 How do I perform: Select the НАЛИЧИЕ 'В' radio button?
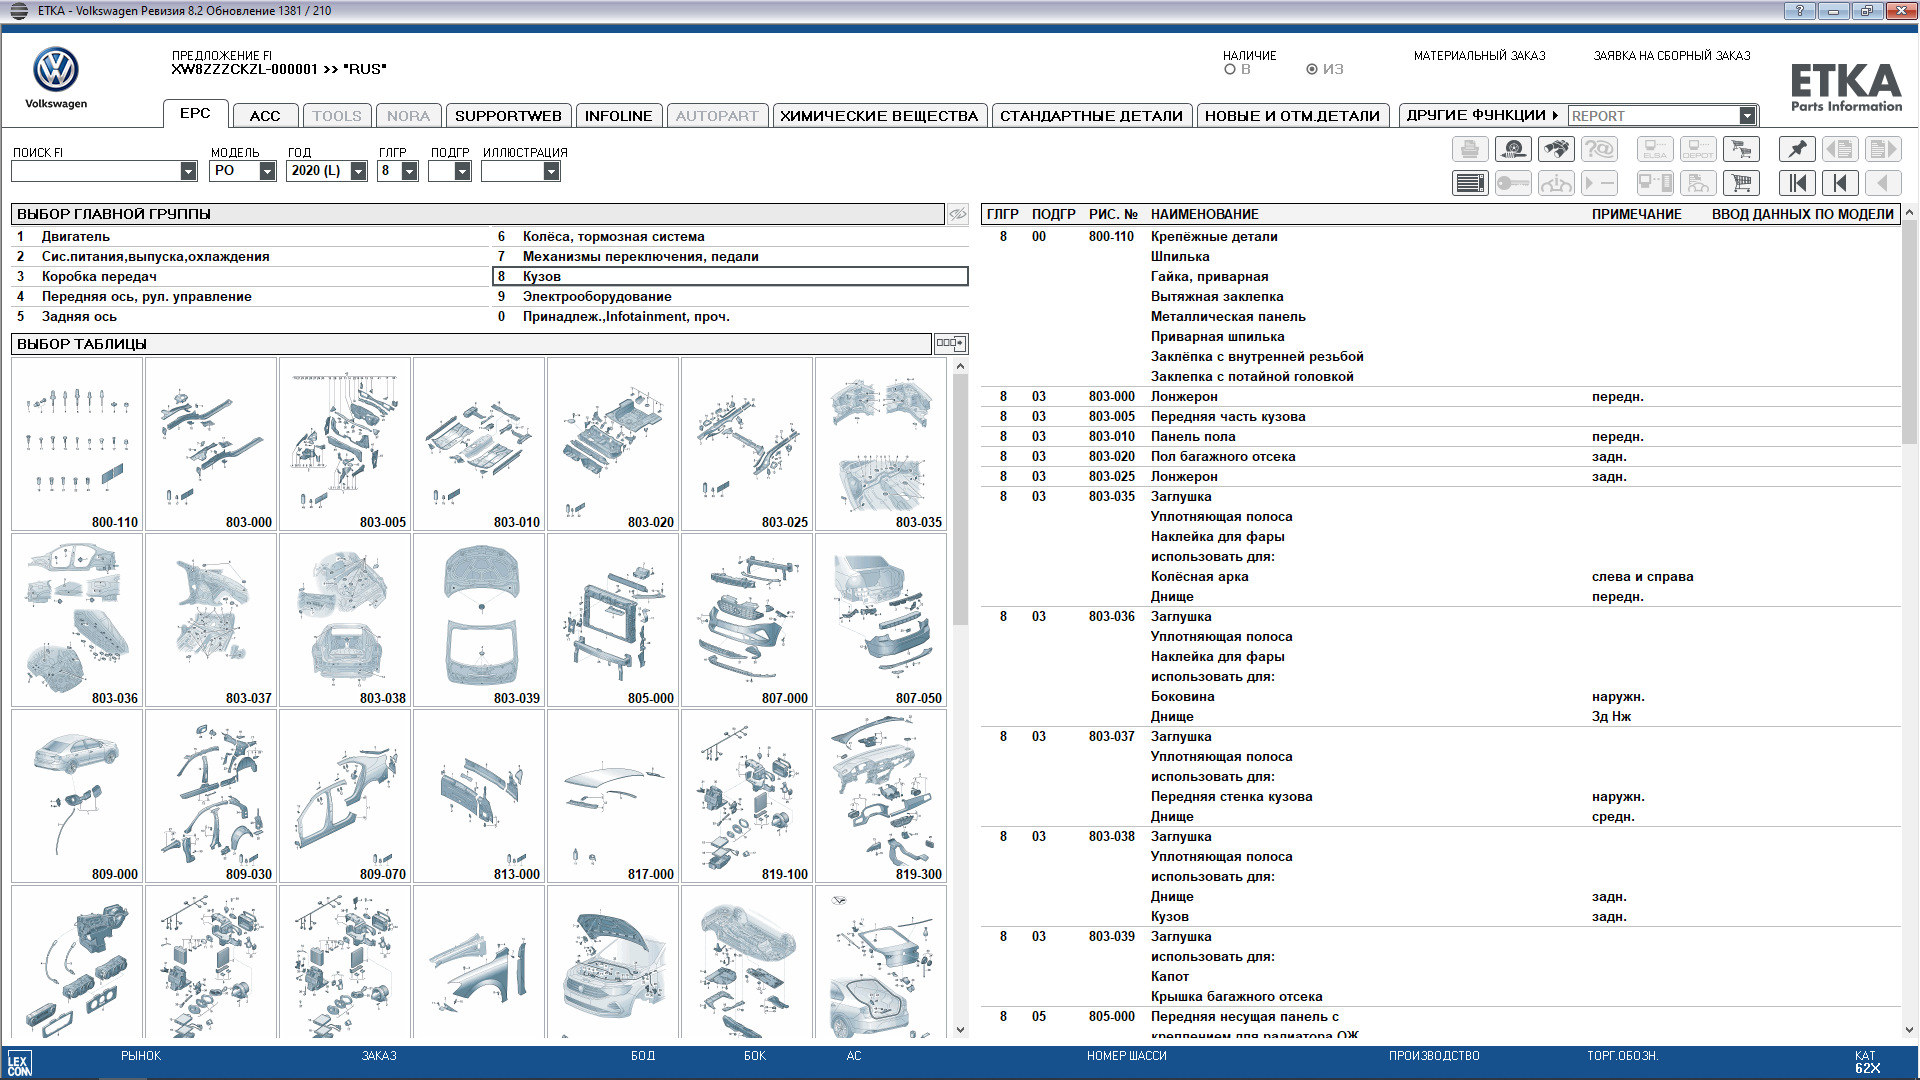point(1230,70)
